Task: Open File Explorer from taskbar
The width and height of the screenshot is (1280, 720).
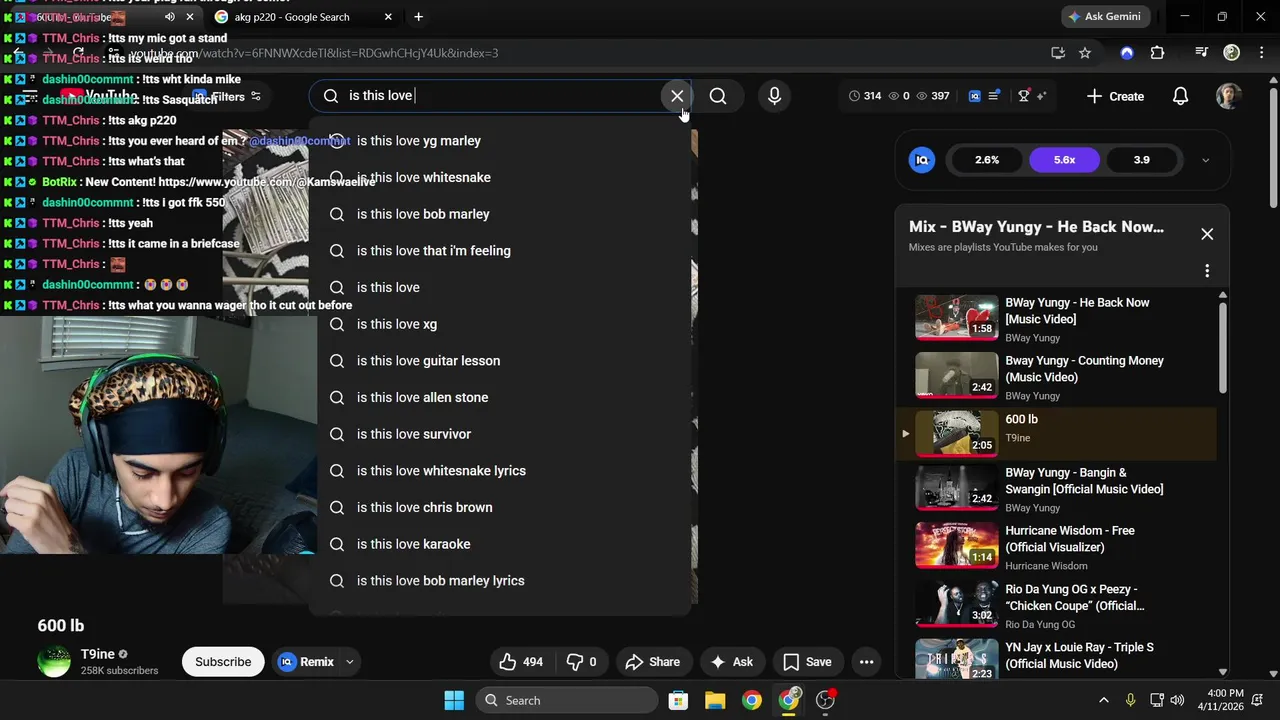Action: click(715, 700)
